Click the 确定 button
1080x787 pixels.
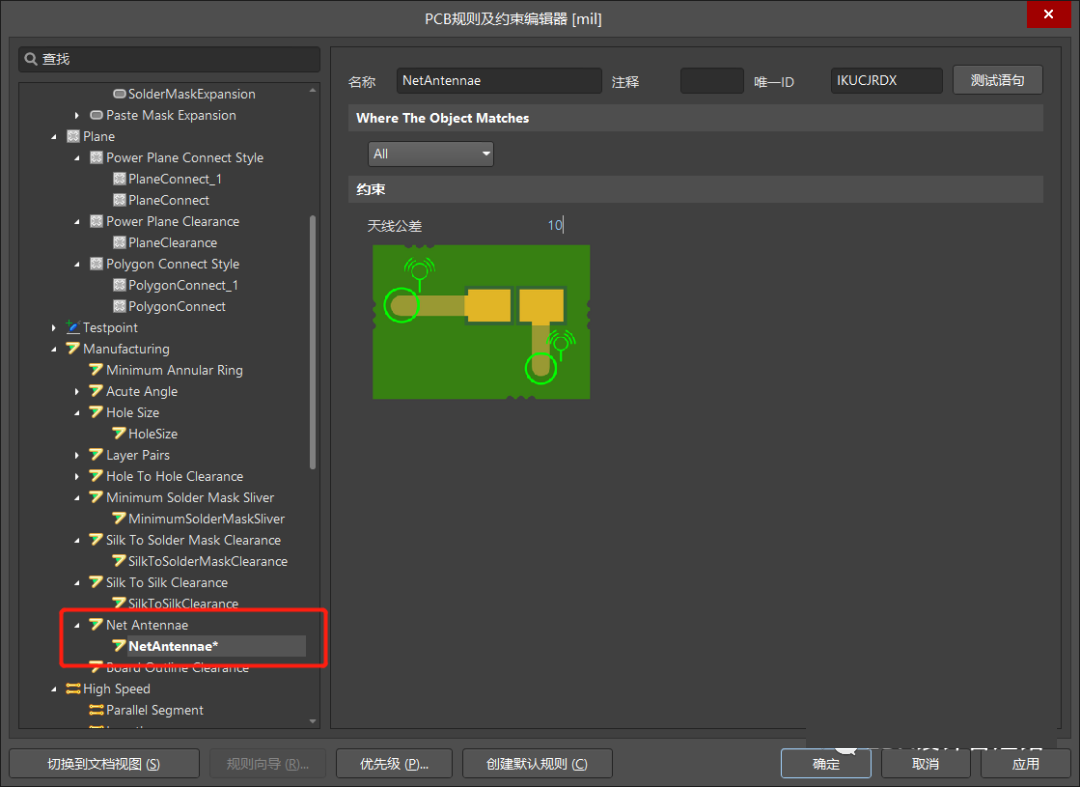[826, 764]
